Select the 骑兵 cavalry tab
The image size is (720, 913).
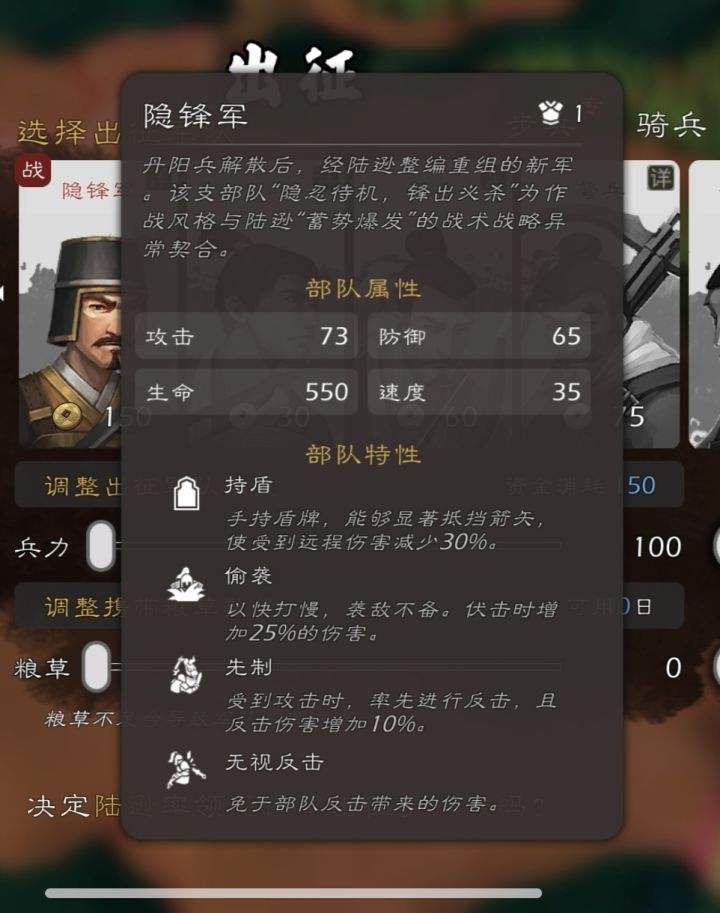[x=671, y=126]
